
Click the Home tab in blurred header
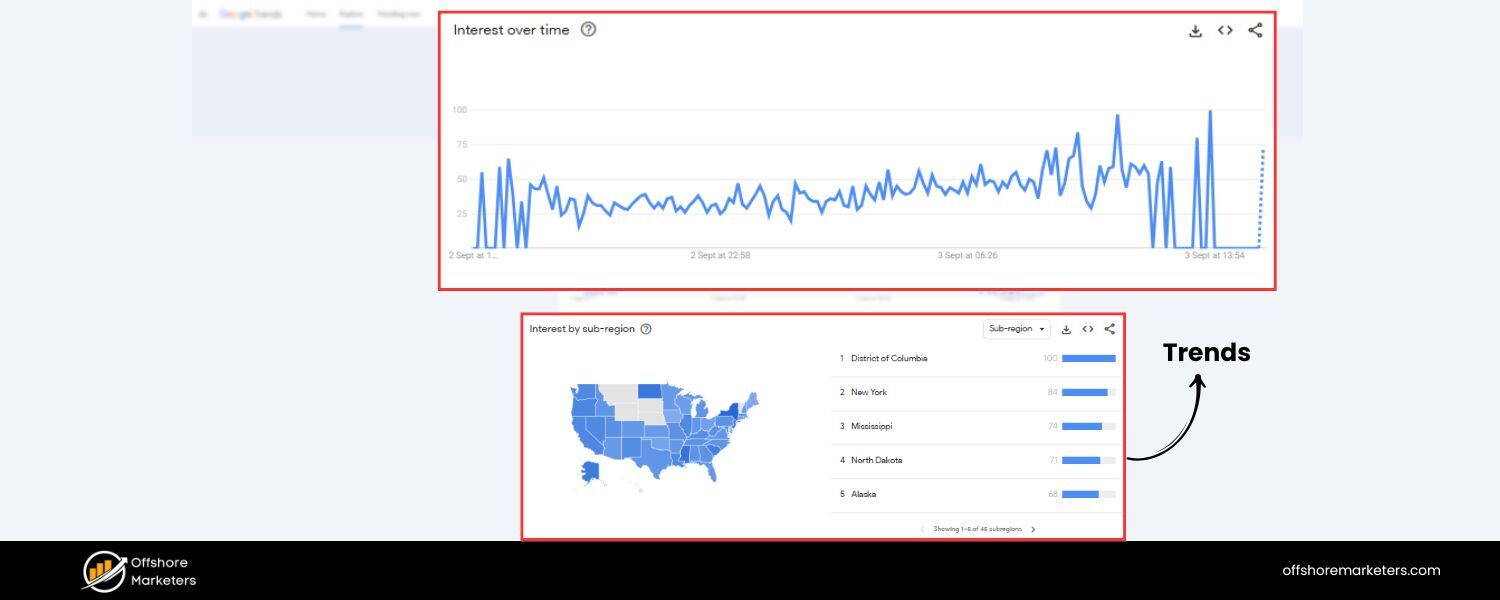(x=316, y=14)
